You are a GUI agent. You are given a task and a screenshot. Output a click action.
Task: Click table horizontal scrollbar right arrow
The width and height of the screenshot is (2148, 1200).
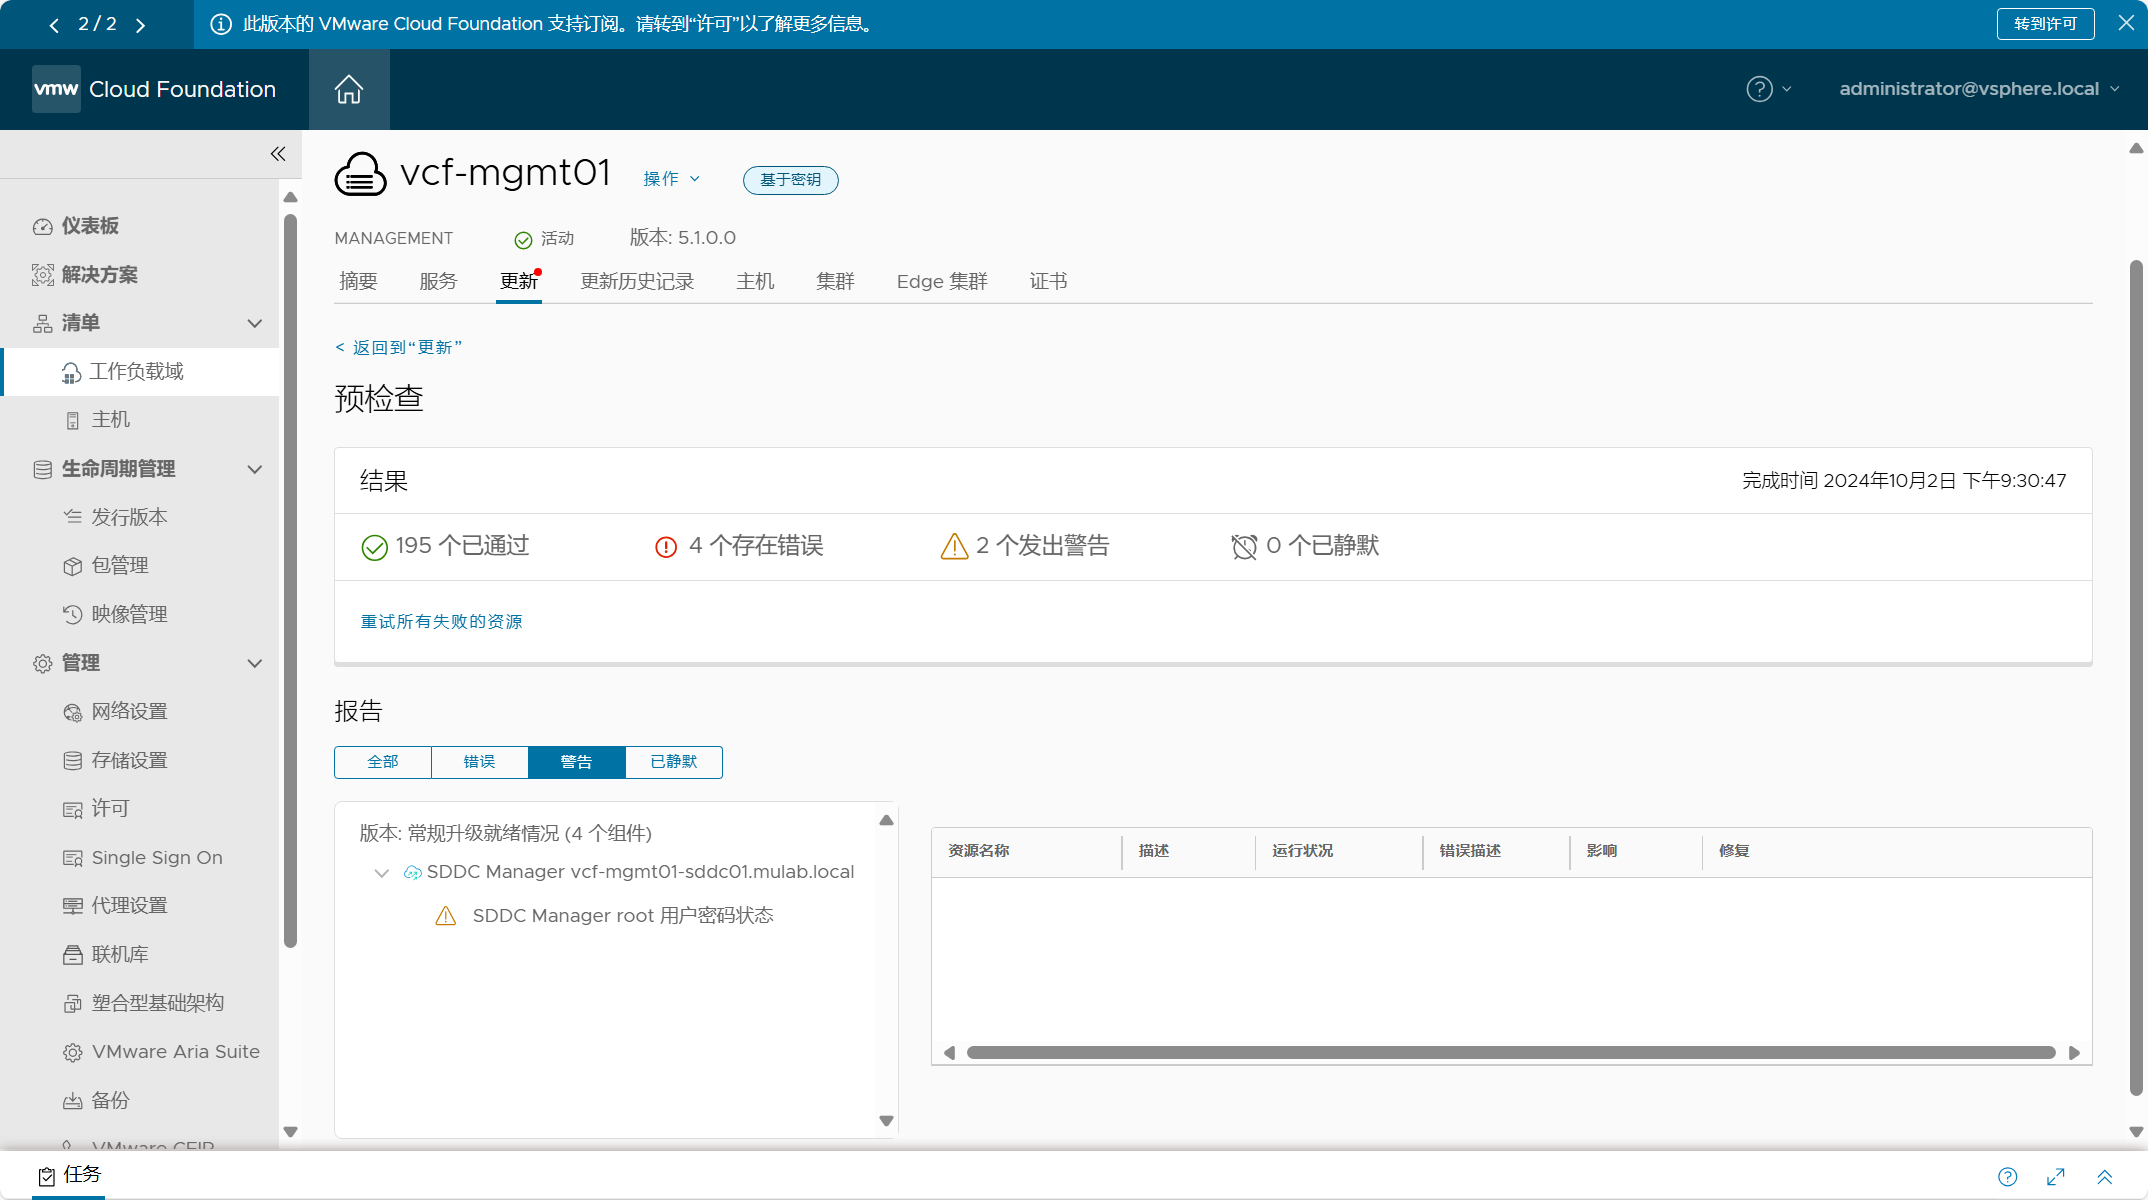2074,1053
